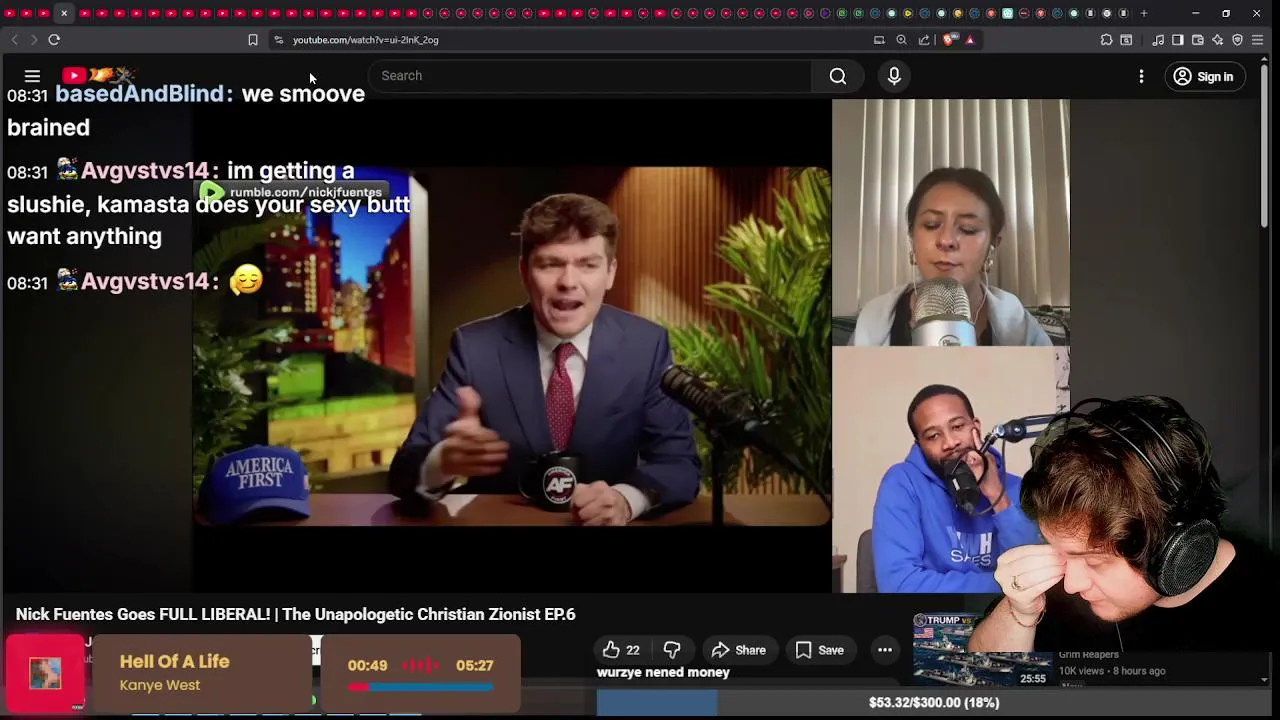Sign in to YouTube account
1280x720 pixels.
point(1204,76)
